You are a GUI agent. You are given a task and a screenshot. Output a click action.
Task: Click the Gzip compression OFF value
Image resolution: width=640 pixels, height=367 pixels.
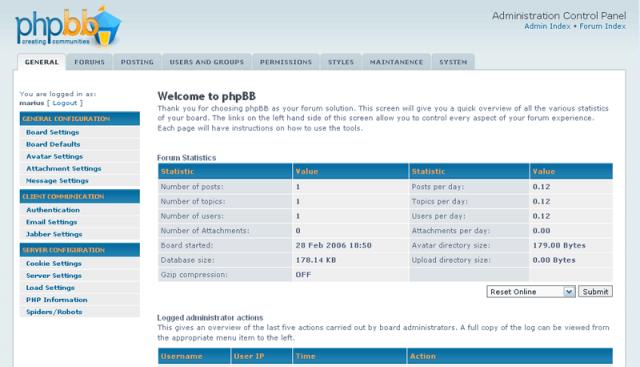pos(303,275)
